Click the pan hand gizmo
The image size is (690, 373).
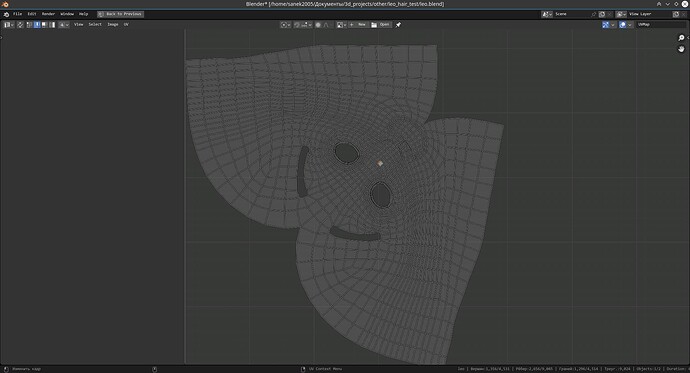(681, 49)
